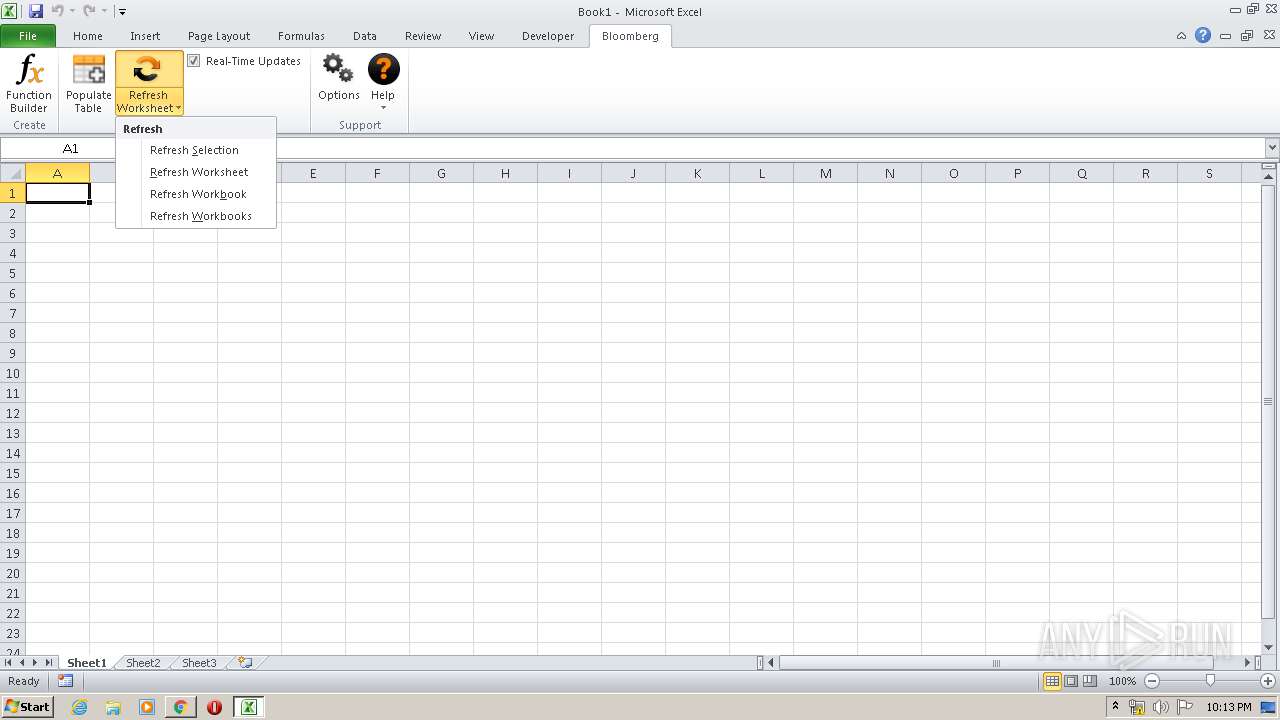Click the Save icon in quick access toolbar

click(36, 11)
